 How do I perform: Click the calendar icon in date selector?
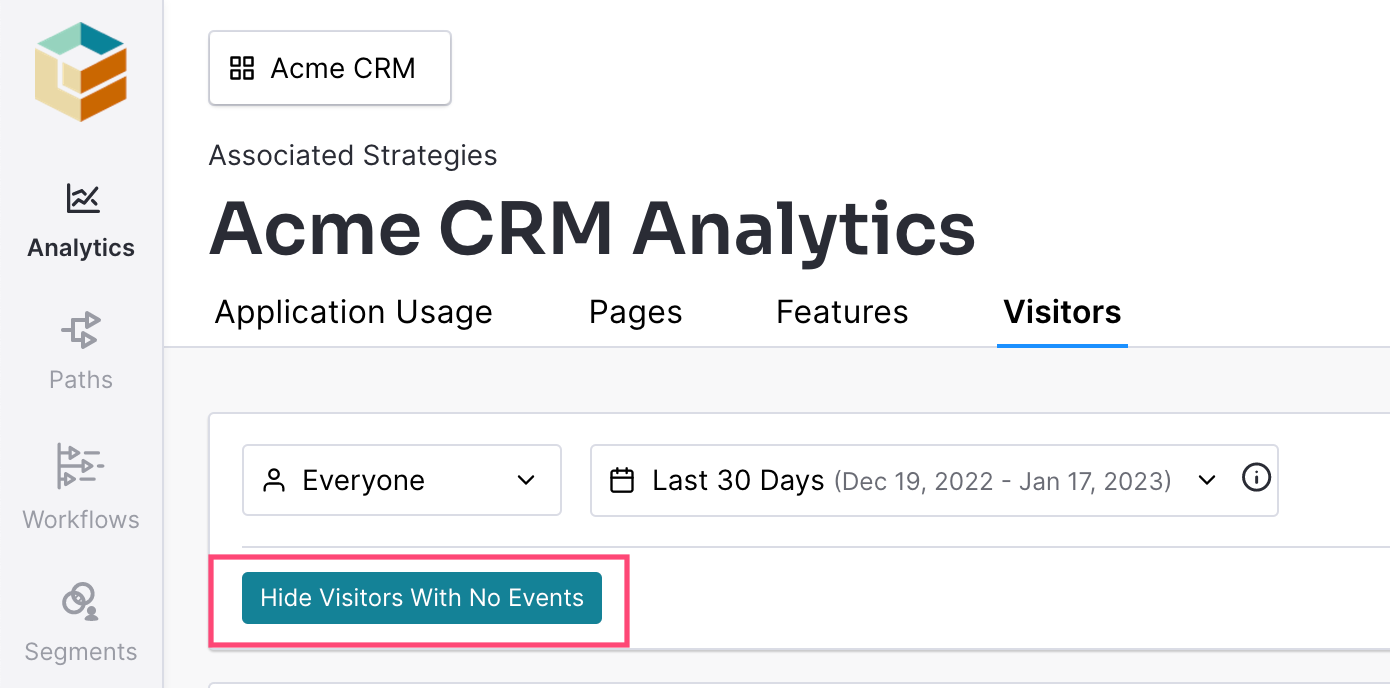[623, 481]
